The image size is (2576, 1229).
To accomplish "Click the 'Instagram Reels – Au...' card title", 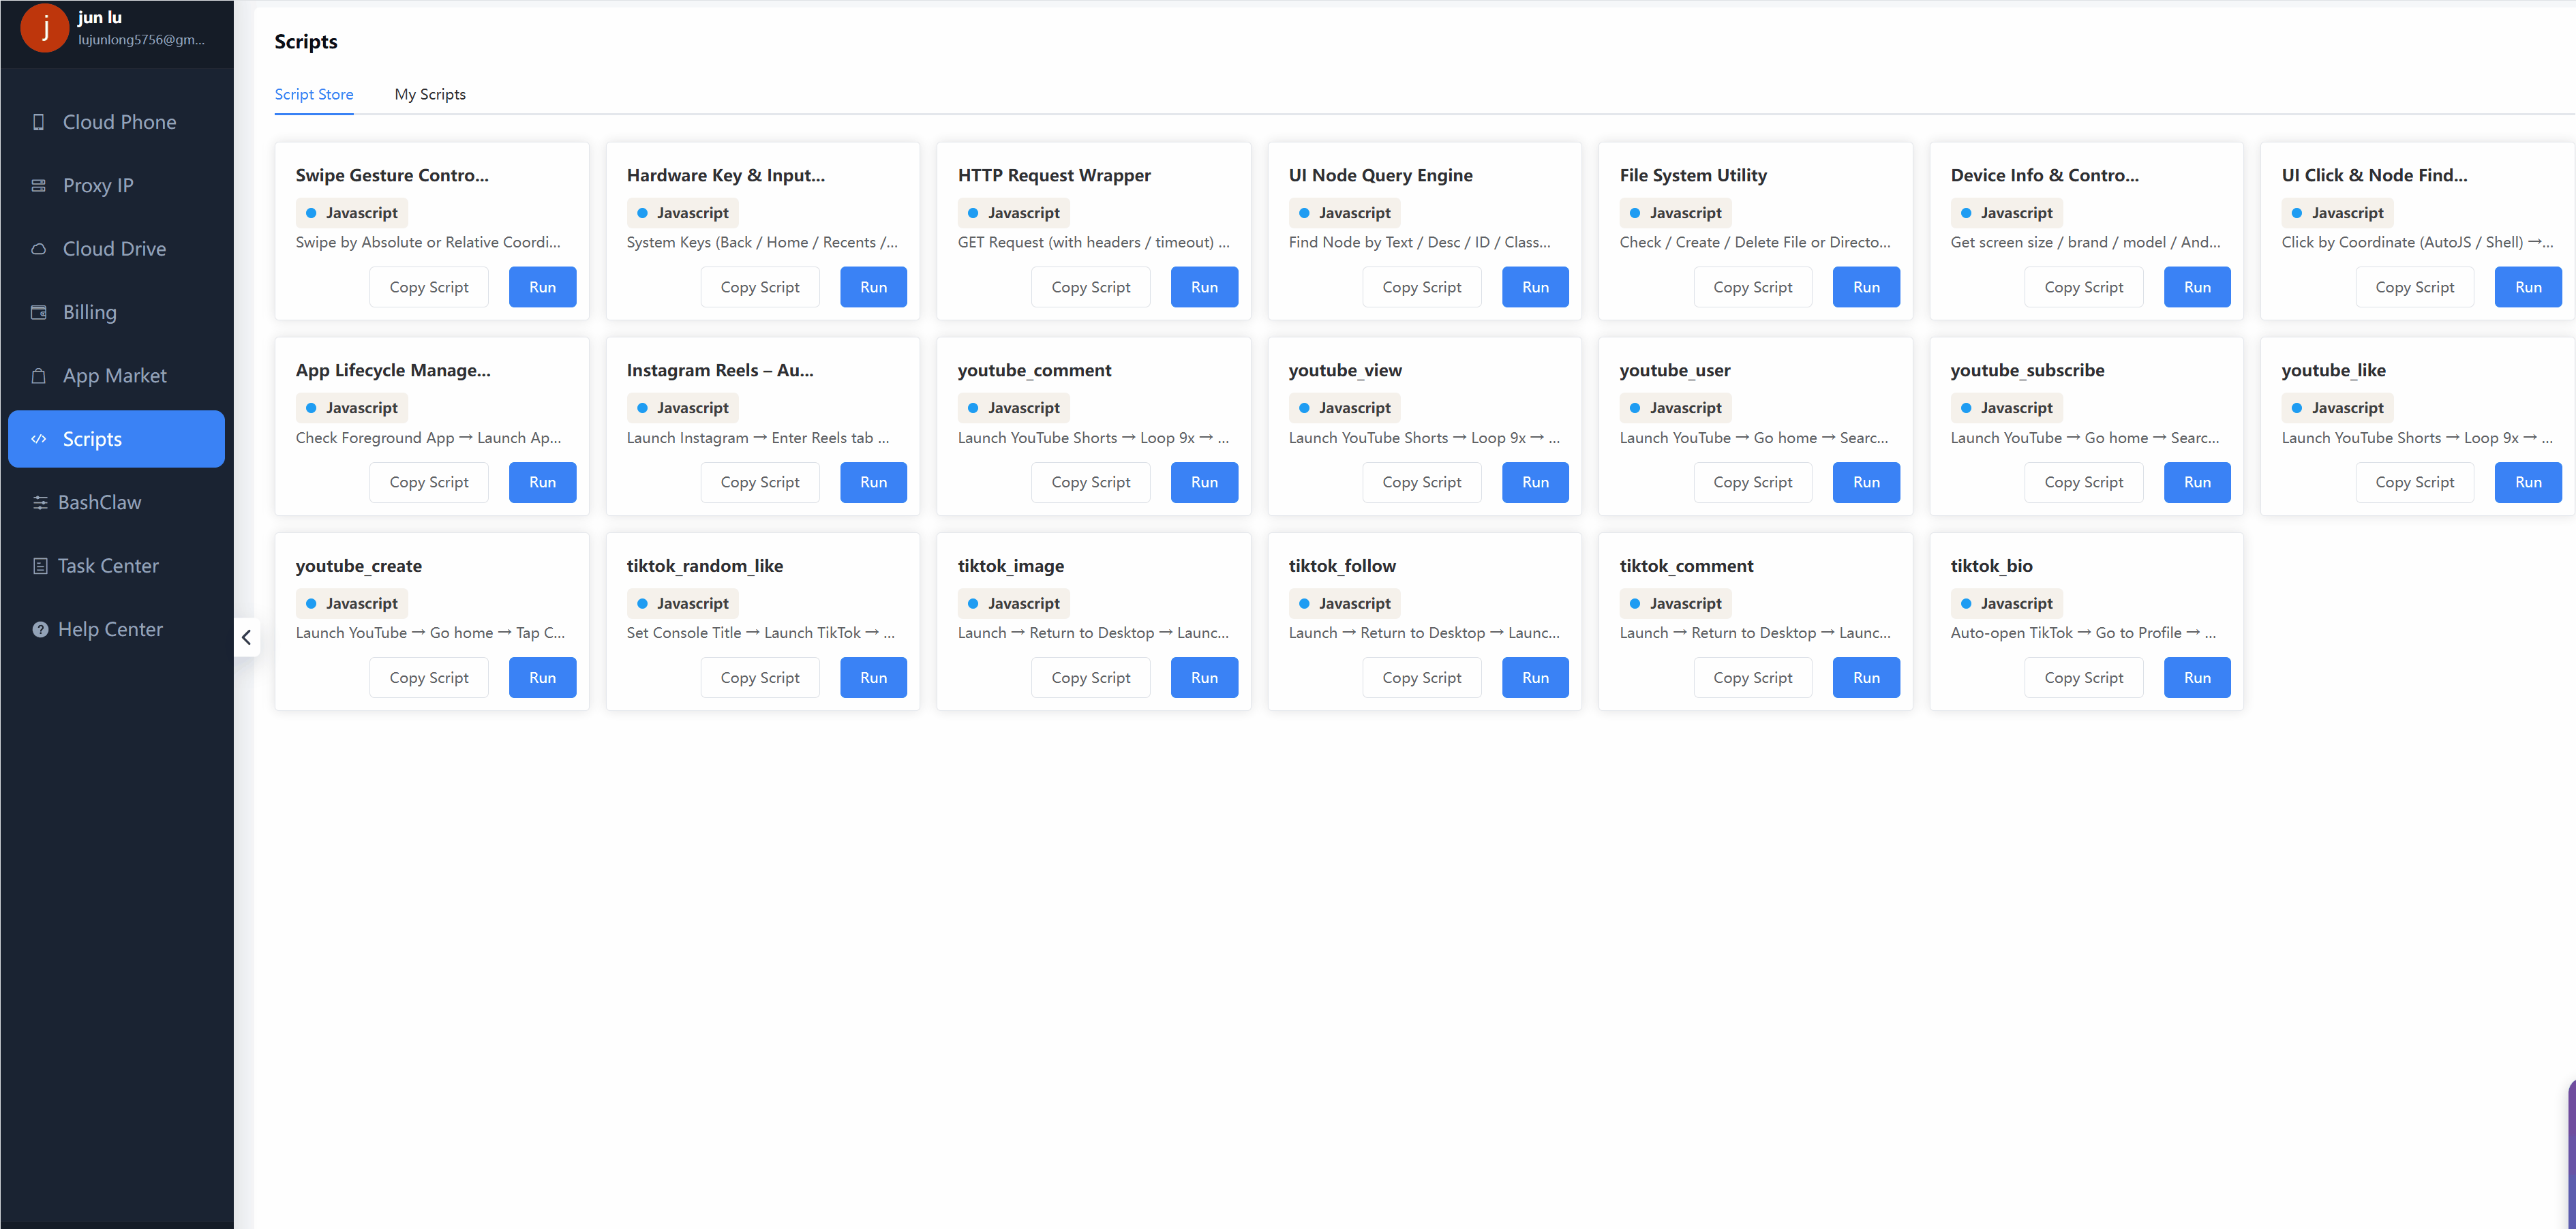I will [720, 370].
